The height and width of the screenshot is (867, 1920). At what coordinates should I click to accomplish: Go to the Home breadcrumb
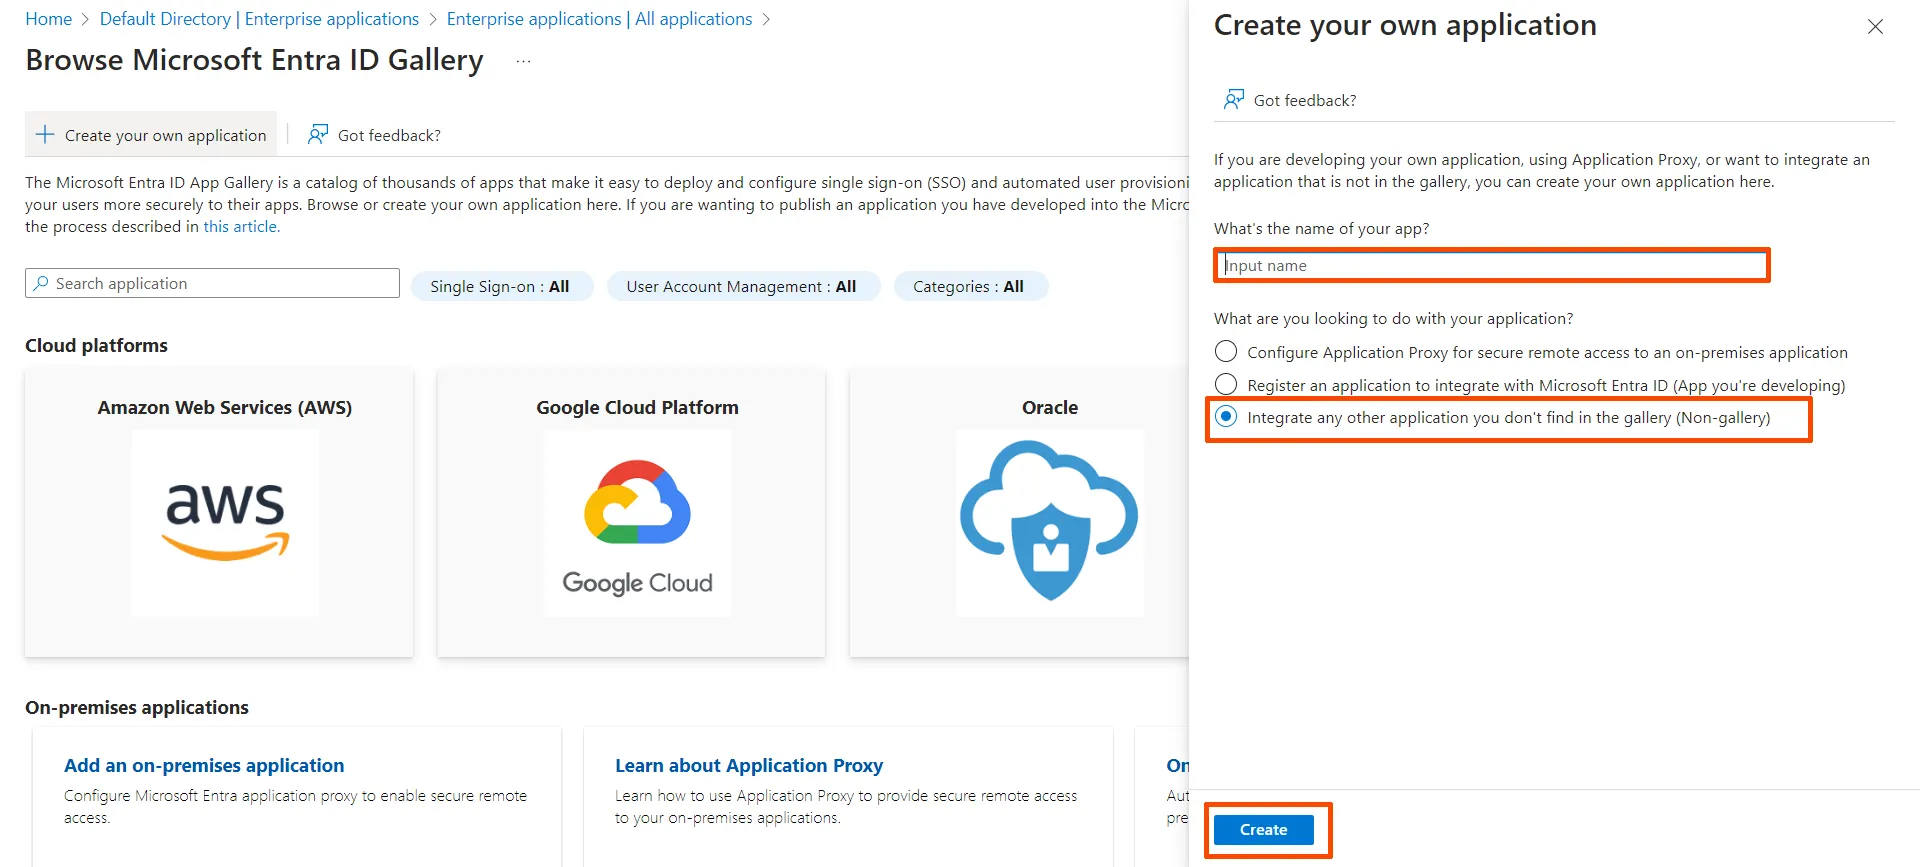point(48,19)
